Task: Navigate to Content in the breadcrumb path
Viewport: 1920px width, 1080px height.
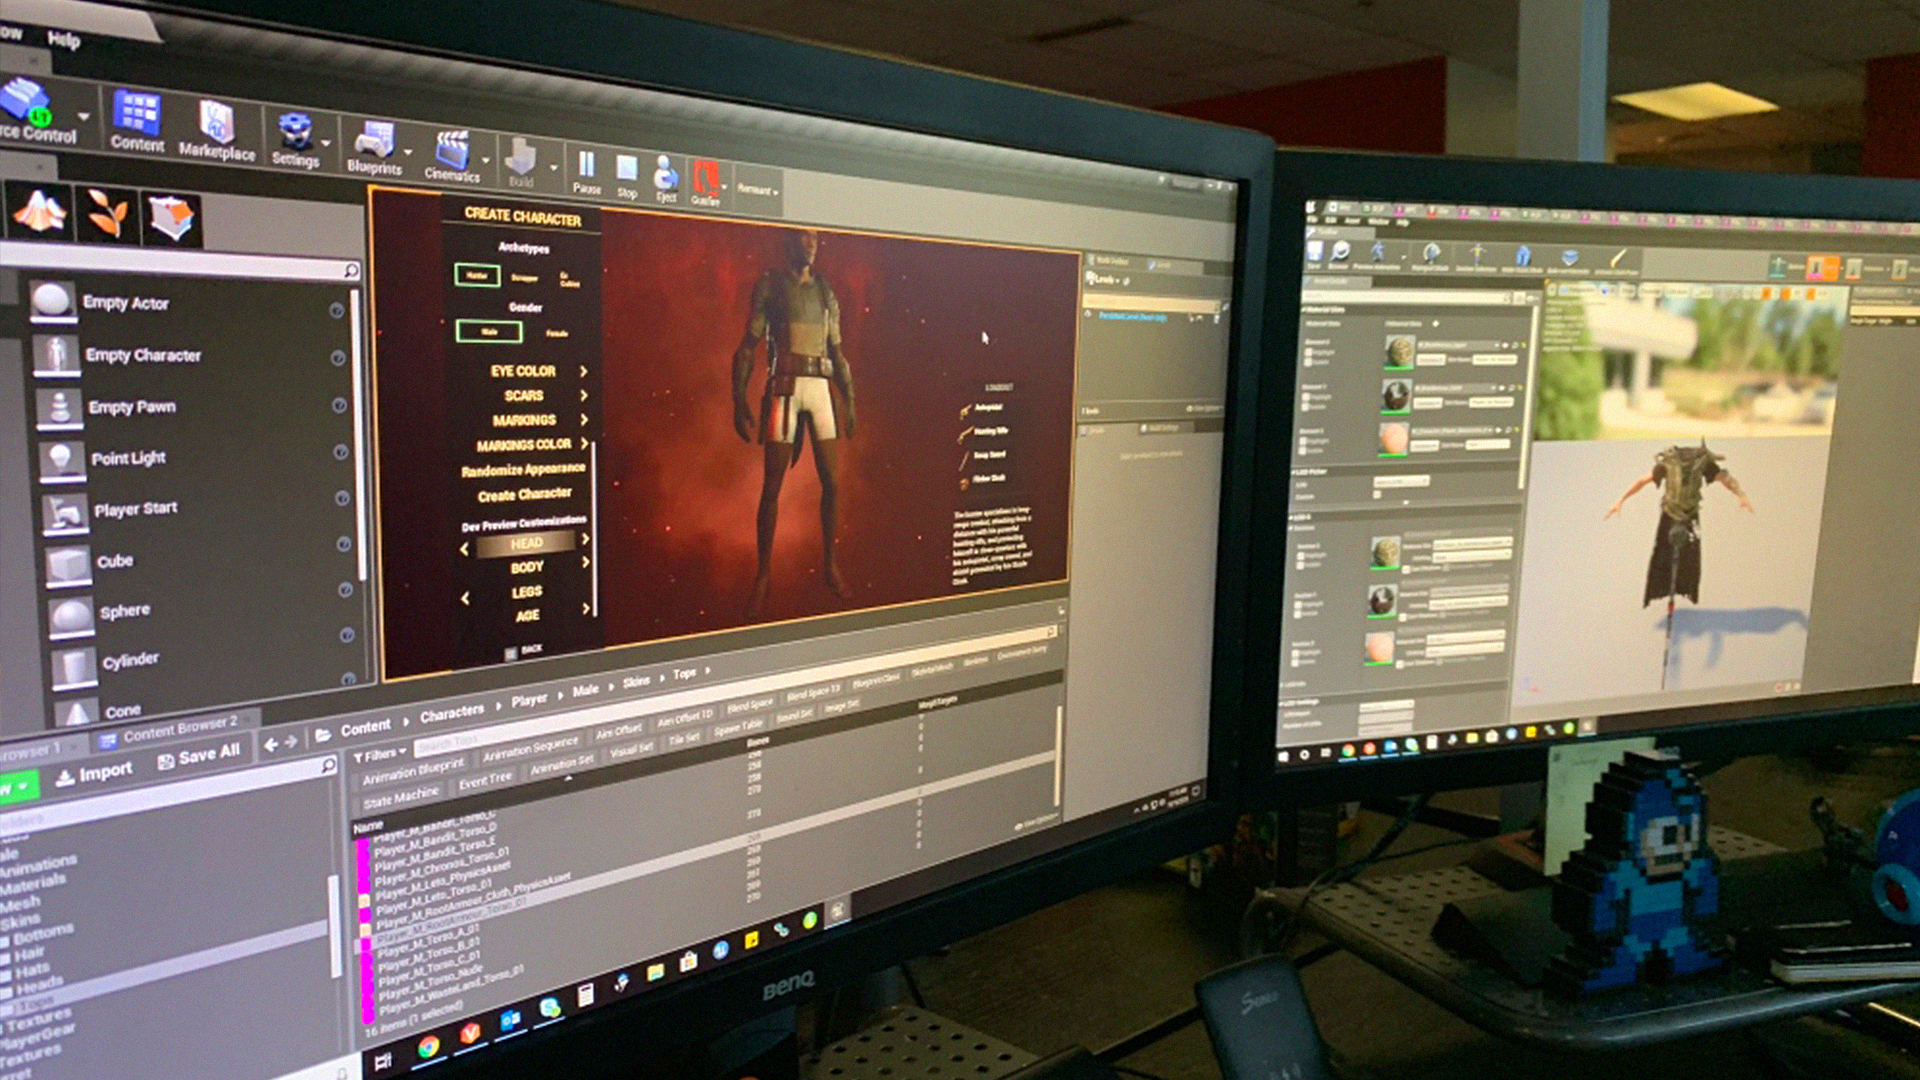Action: (365, 727)
